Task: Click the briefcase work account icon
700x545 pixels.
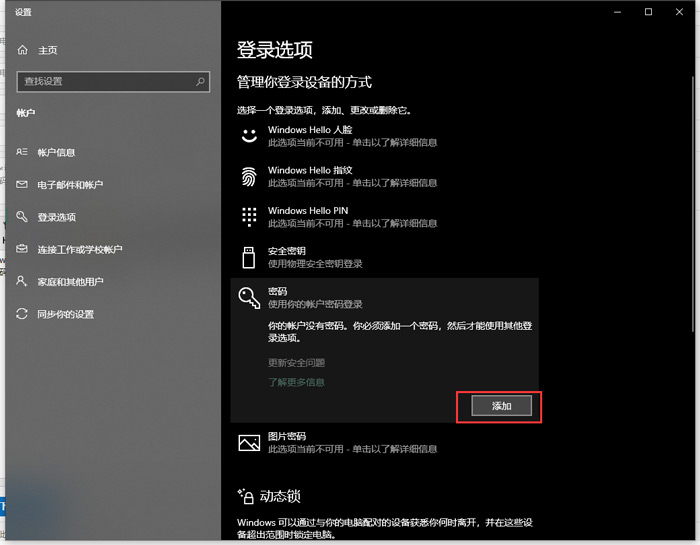Action: tap(22, 249)
